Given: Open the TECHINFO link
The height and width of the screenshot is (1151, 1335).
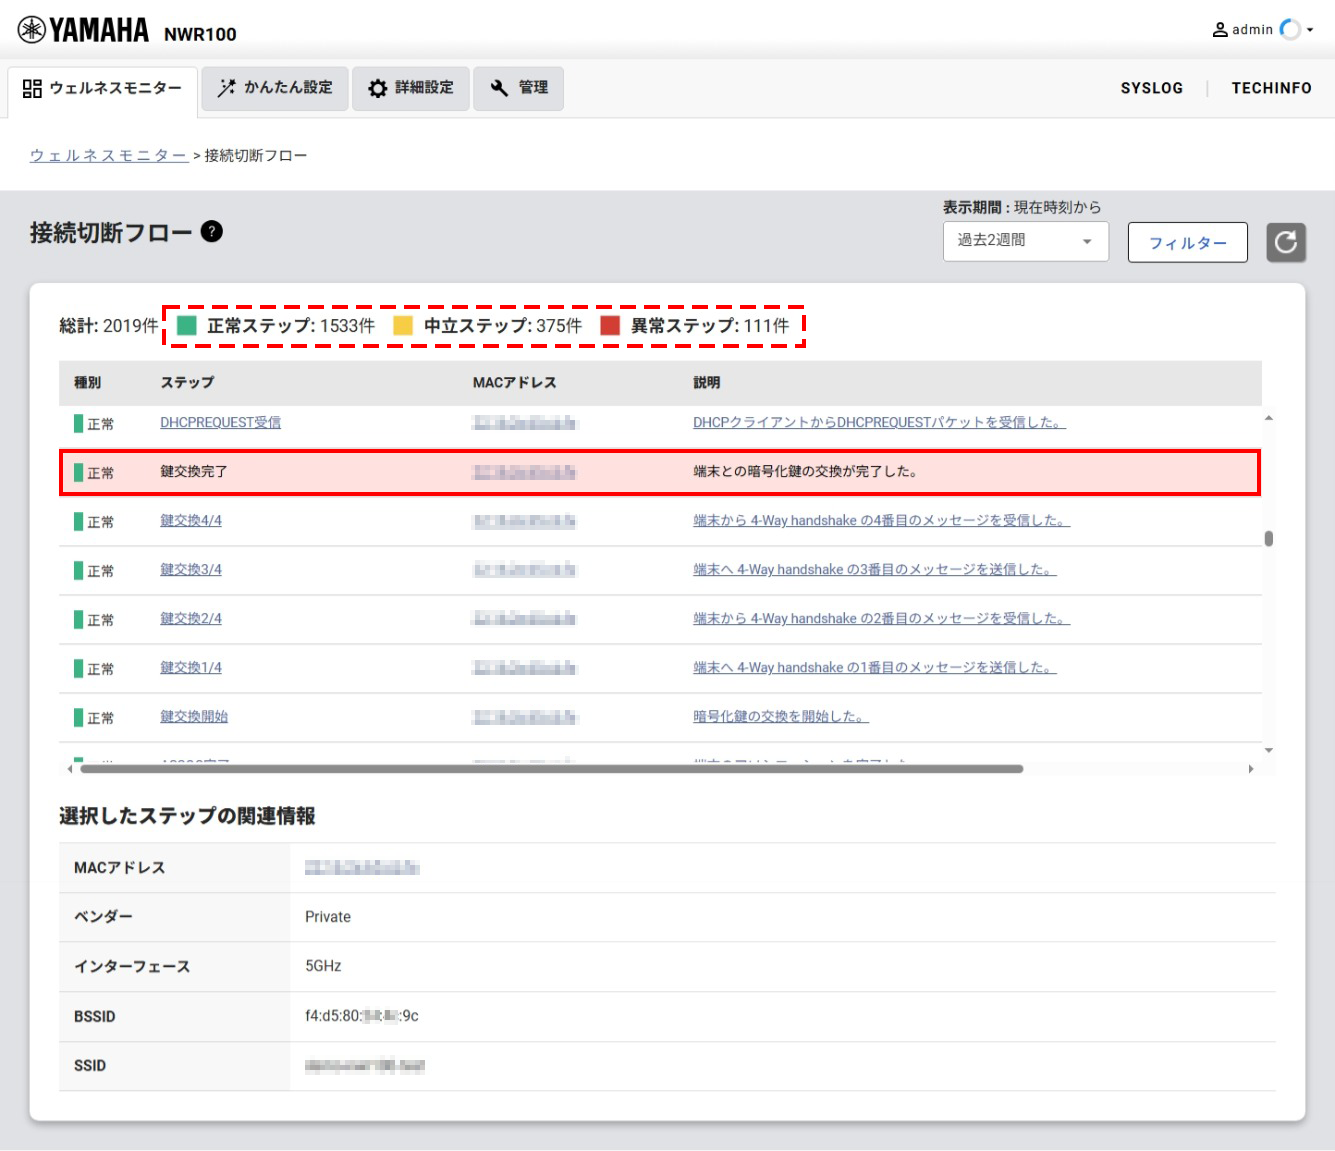Looking at the screenshot, I should pyautogui.click(x=1271, y=88).
